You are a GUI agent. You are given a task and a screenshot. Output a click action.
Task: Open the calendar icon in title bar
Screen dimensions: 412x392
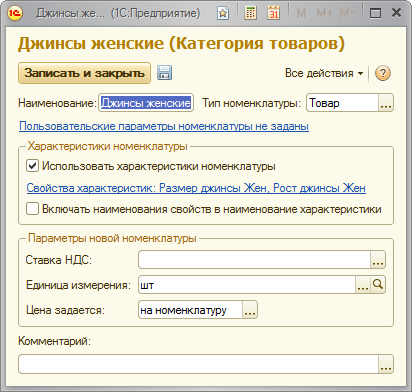pyautogui.click(x=273, y=13)
